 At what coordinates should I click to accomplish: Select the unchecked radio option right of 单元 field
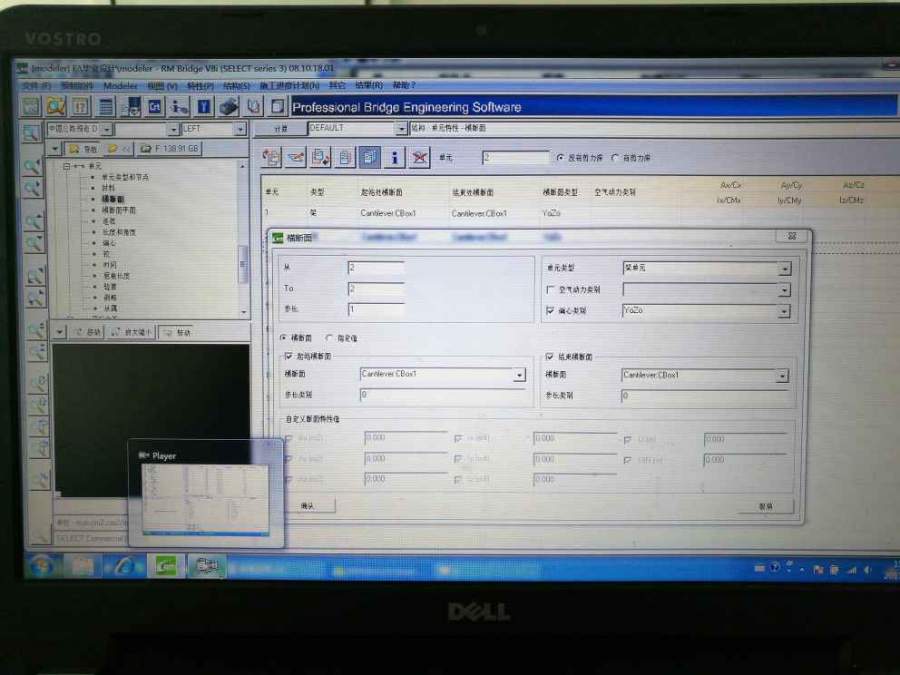615,157
